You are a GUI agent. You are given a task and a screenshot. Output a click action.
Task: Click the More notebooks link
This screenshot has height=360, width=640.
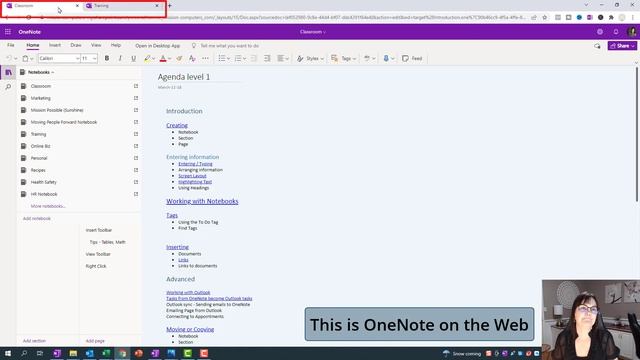pyautogui.click(x=48, y=206)
